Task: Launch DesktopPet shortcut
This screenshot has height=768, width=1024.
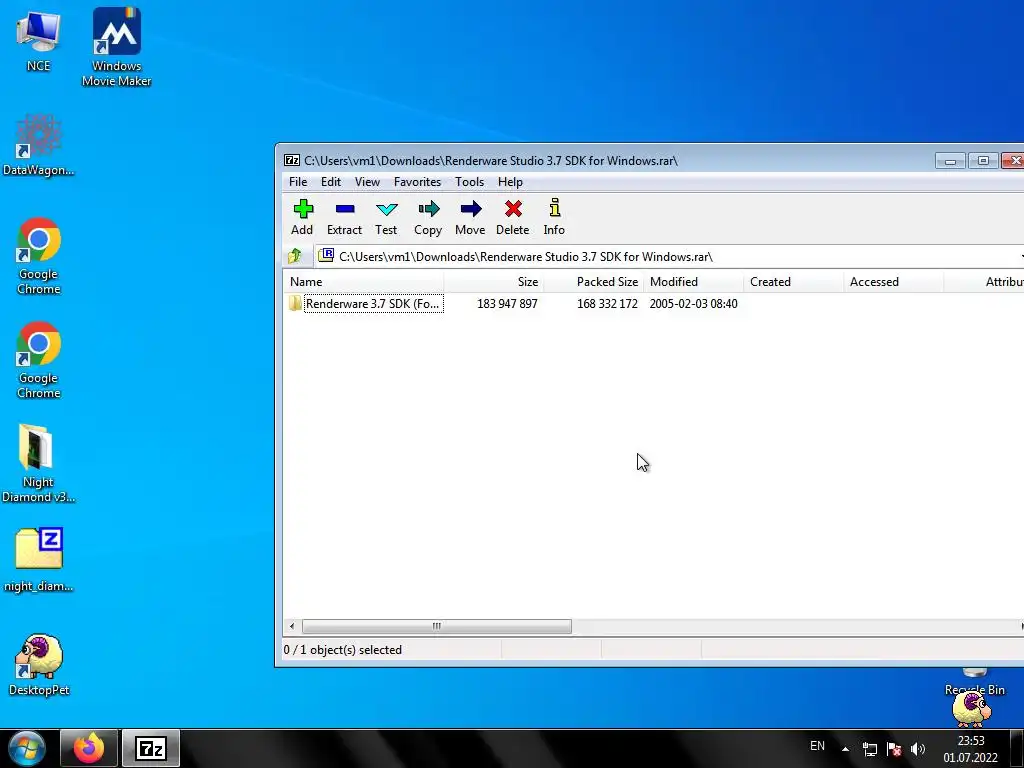Action: click(39, 664)
